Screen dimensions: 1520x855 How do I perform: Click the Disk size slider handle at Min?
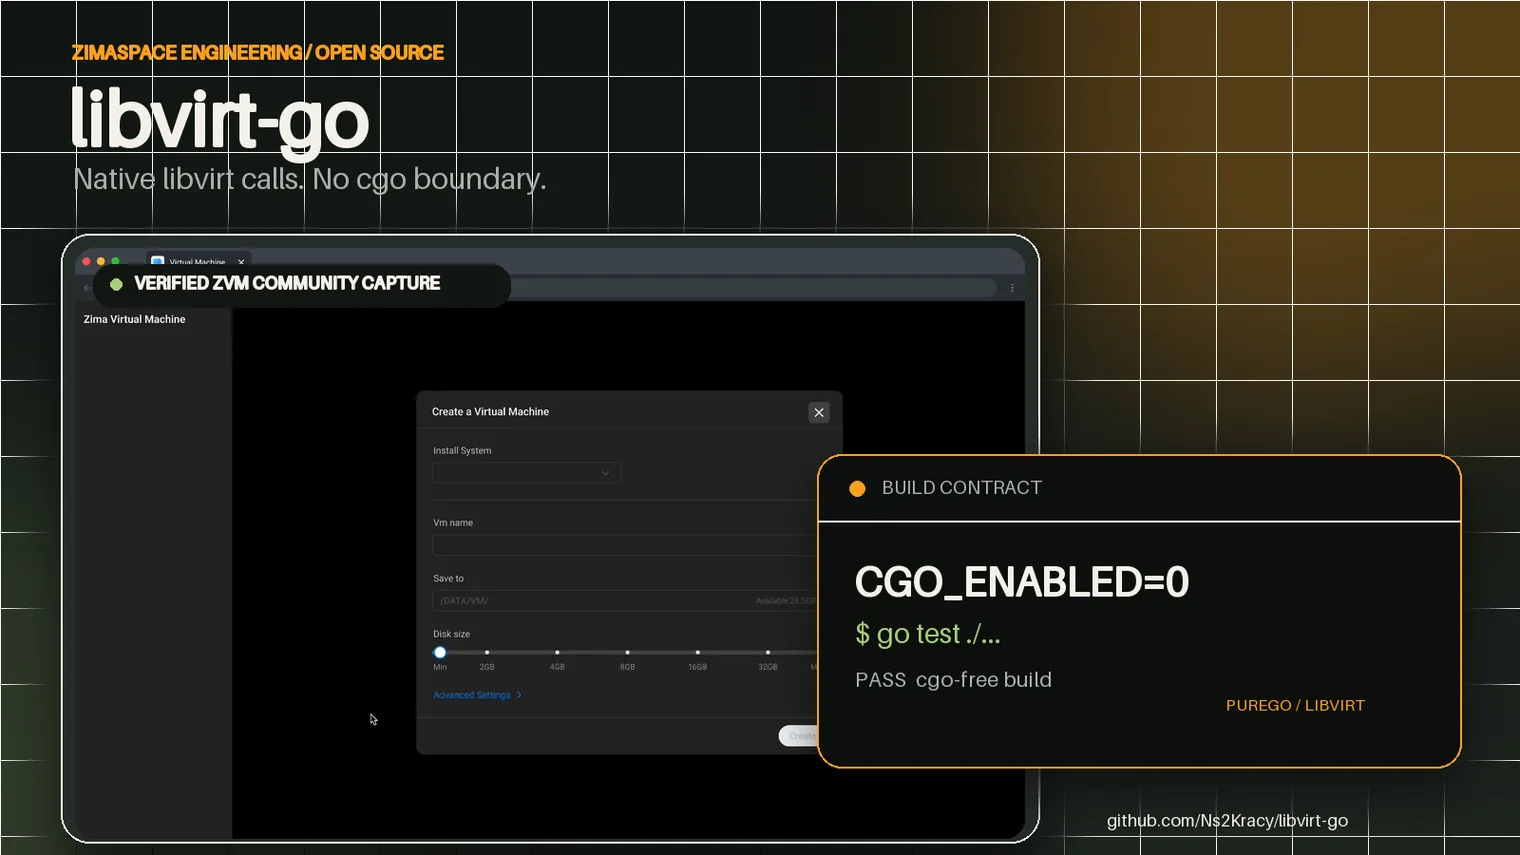tap(440, 652)
